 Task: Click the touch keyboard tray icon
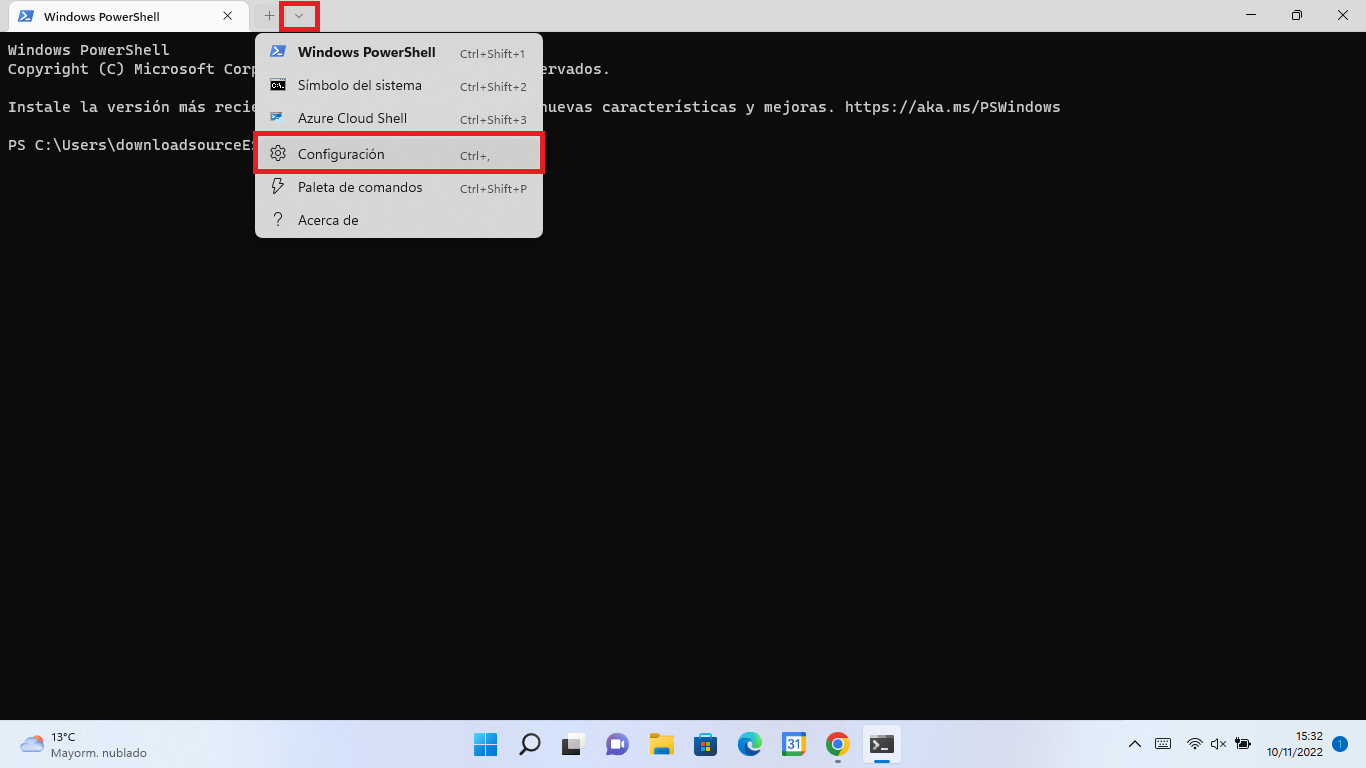pyautogui.click(x=1163, y=744)
